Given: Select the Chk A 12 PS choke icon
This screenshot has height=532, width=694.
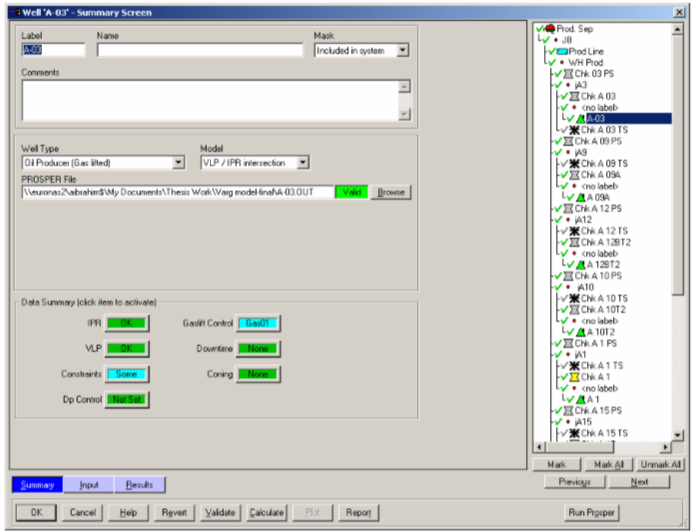Looking at the screenshot, I should 568,208.
